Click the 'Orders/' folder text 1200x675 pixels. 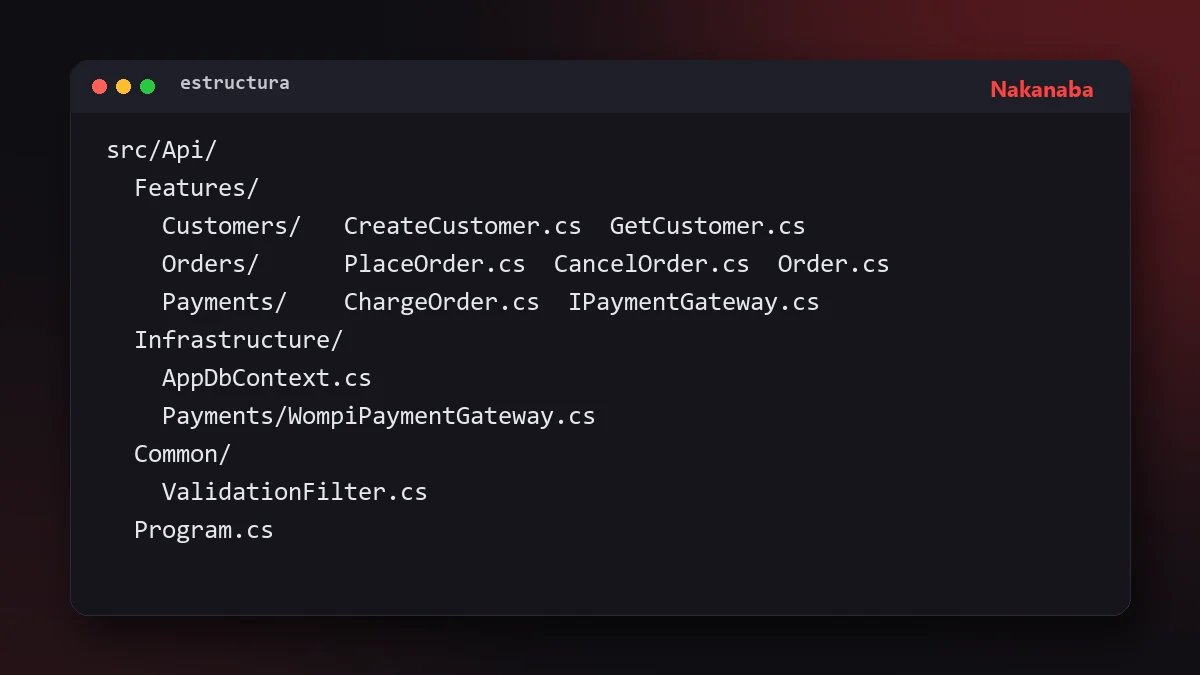[x=211, y=264]
